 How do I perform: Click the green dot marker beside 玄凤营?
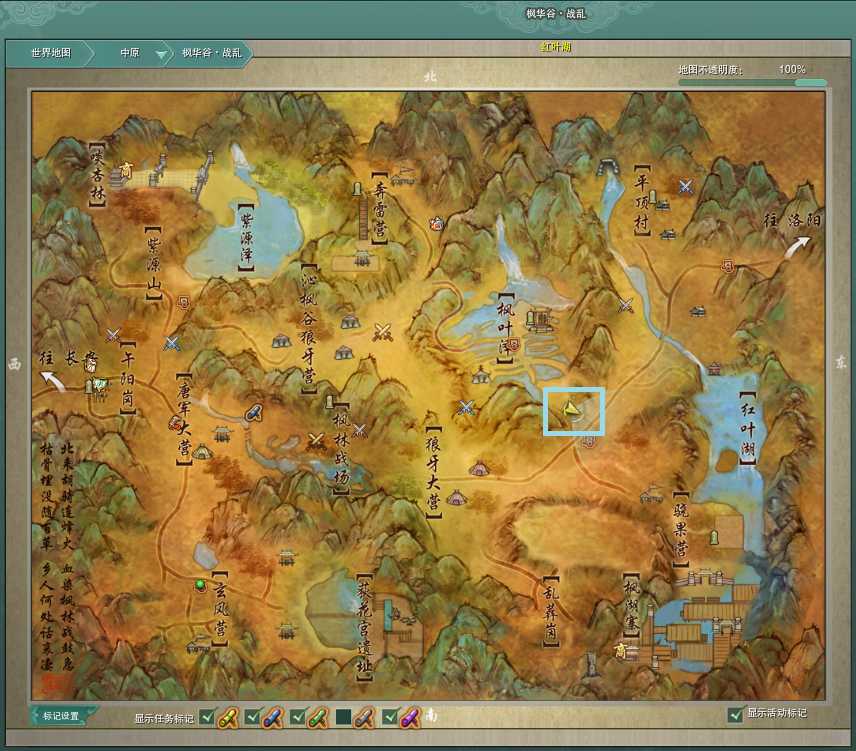(200, 584)
